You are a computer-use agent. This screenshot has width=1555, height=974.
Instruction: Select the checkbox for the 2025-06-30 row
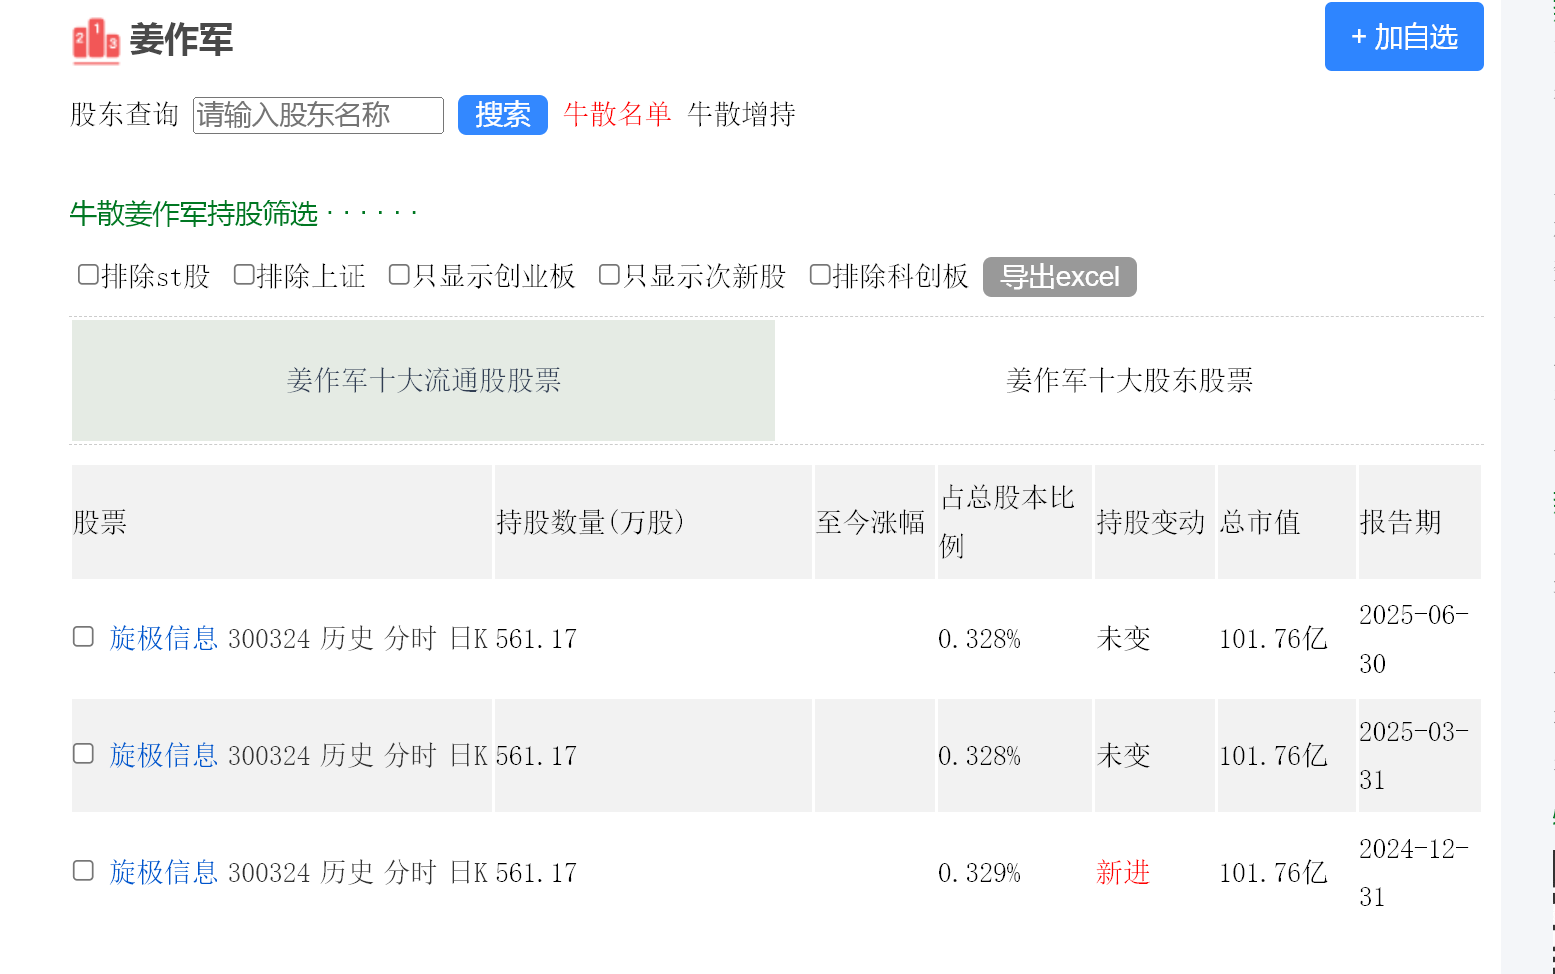[83, 637]
